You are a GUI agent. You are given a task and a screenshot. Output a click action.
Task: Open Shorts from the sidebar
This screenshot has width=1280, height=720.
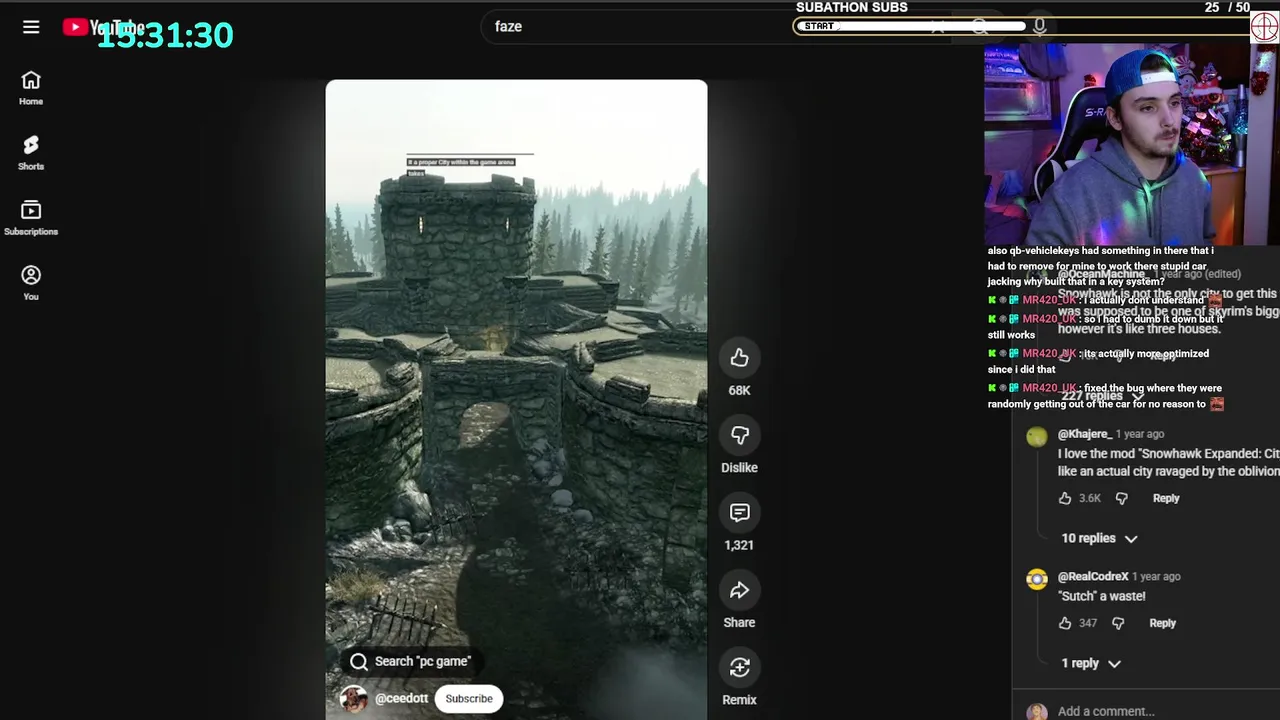coord(31,153)
